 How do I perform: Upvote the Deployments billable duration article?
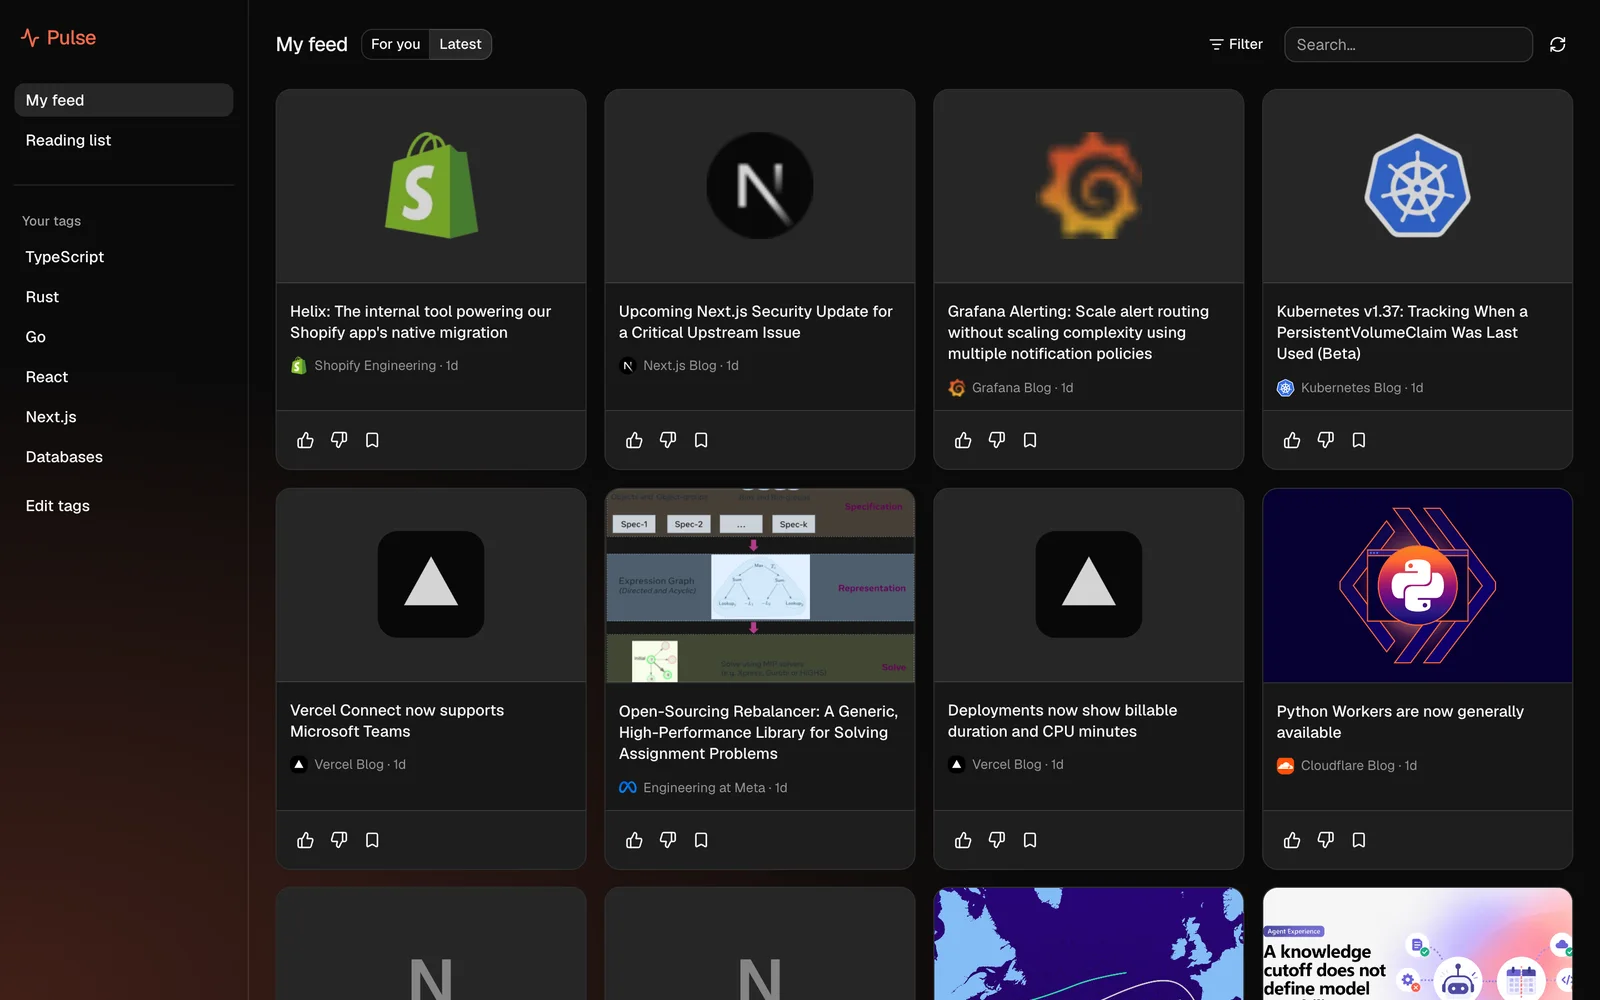click(963, 840)
